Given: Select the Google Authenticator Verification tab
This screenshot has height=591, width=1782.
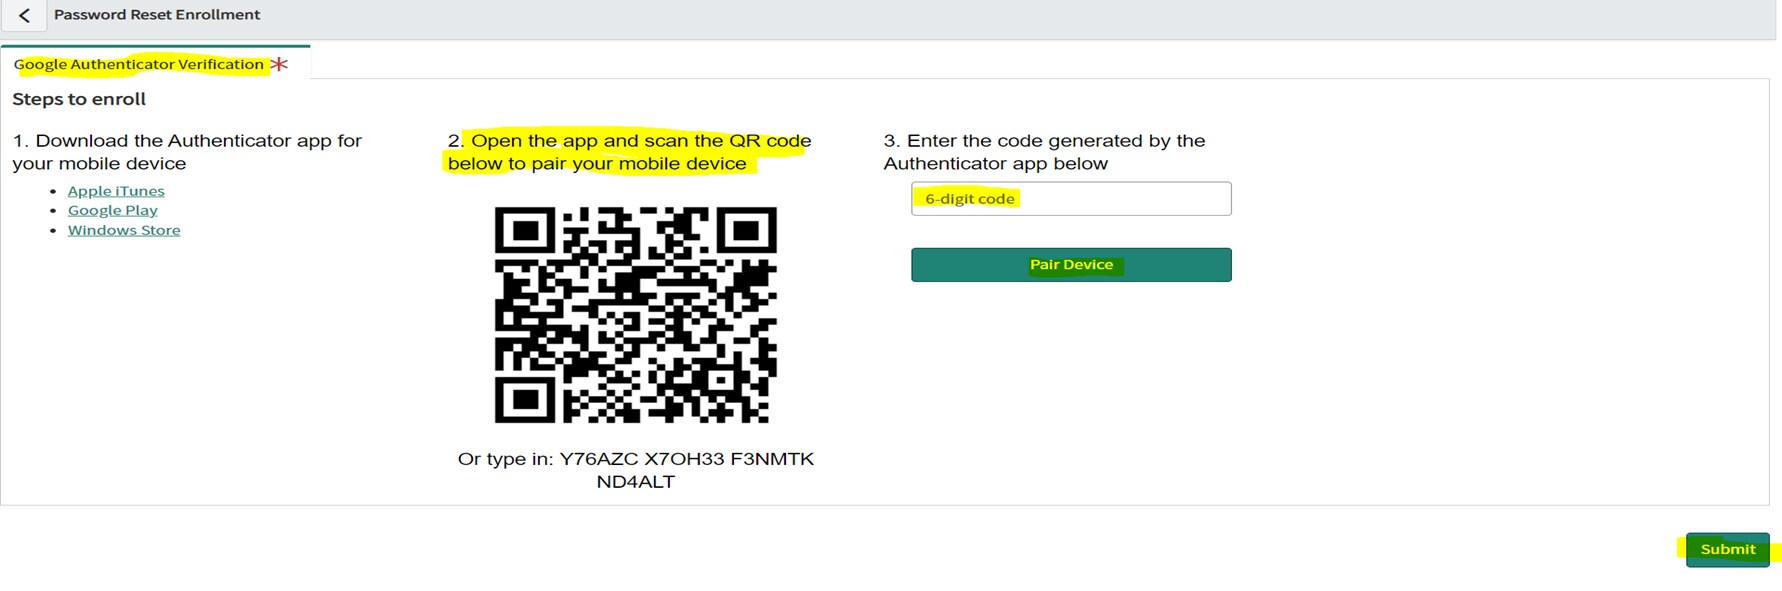Looking at the screenshot, I should [x=139, y=64].
